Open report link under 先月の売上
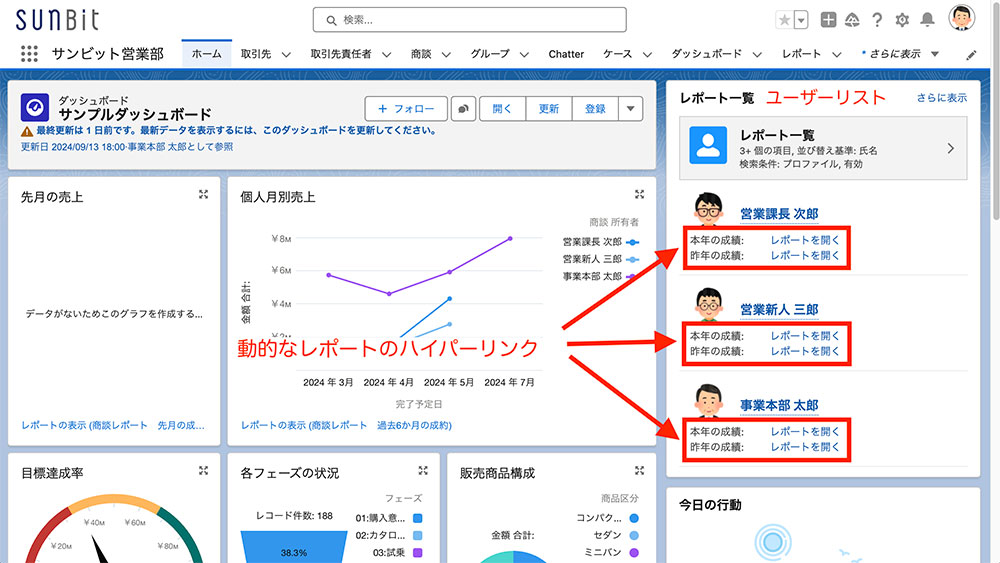The width and height of the screenshot is (1000, 563). point(113,425)
